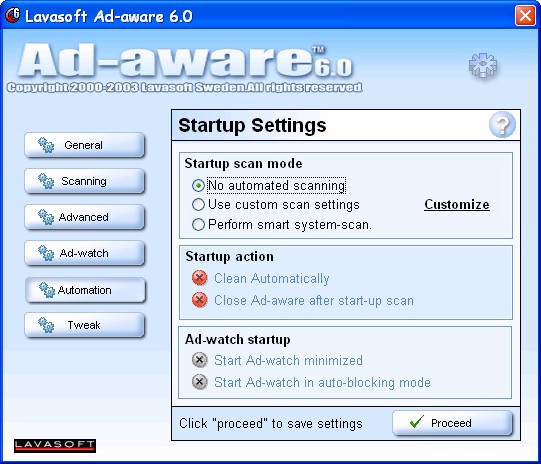Close the Ad-aware window
This screenshot has height=464, width=541.
[x=525, y=16]
